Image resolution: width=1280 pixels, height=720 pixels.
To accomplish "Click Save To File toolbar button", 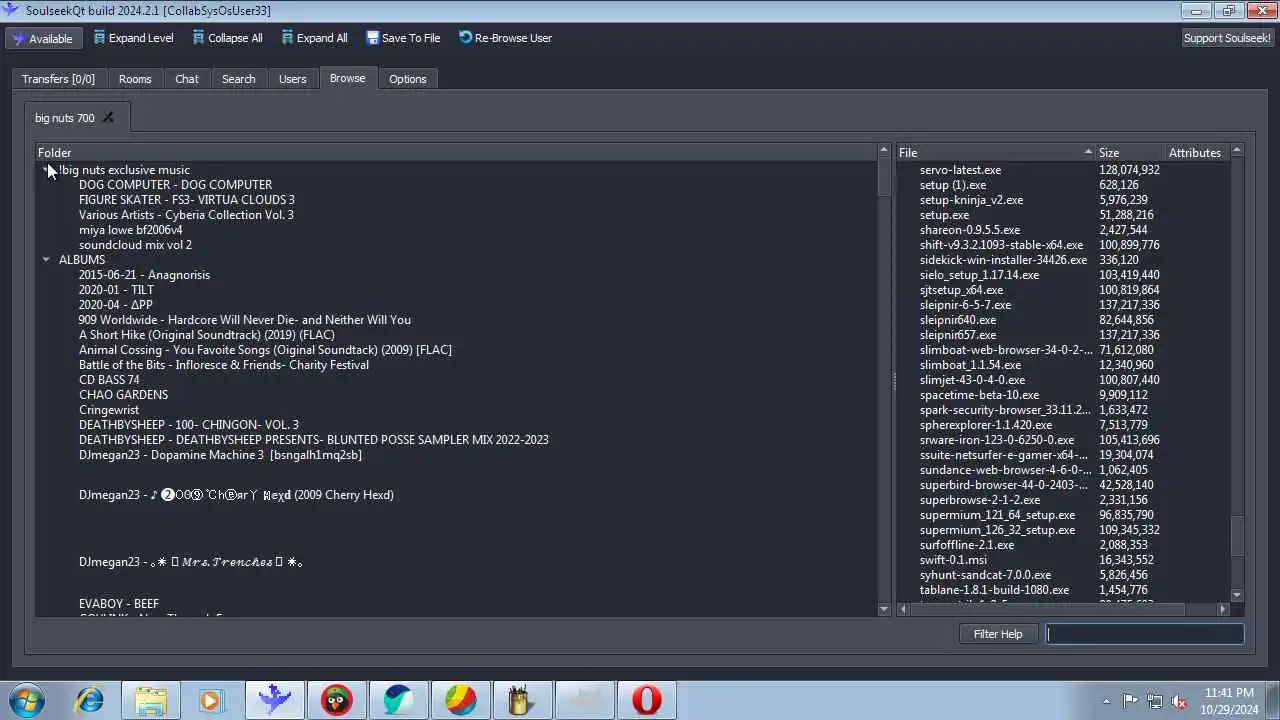I will pyautogui.click(x=403, y=38).
